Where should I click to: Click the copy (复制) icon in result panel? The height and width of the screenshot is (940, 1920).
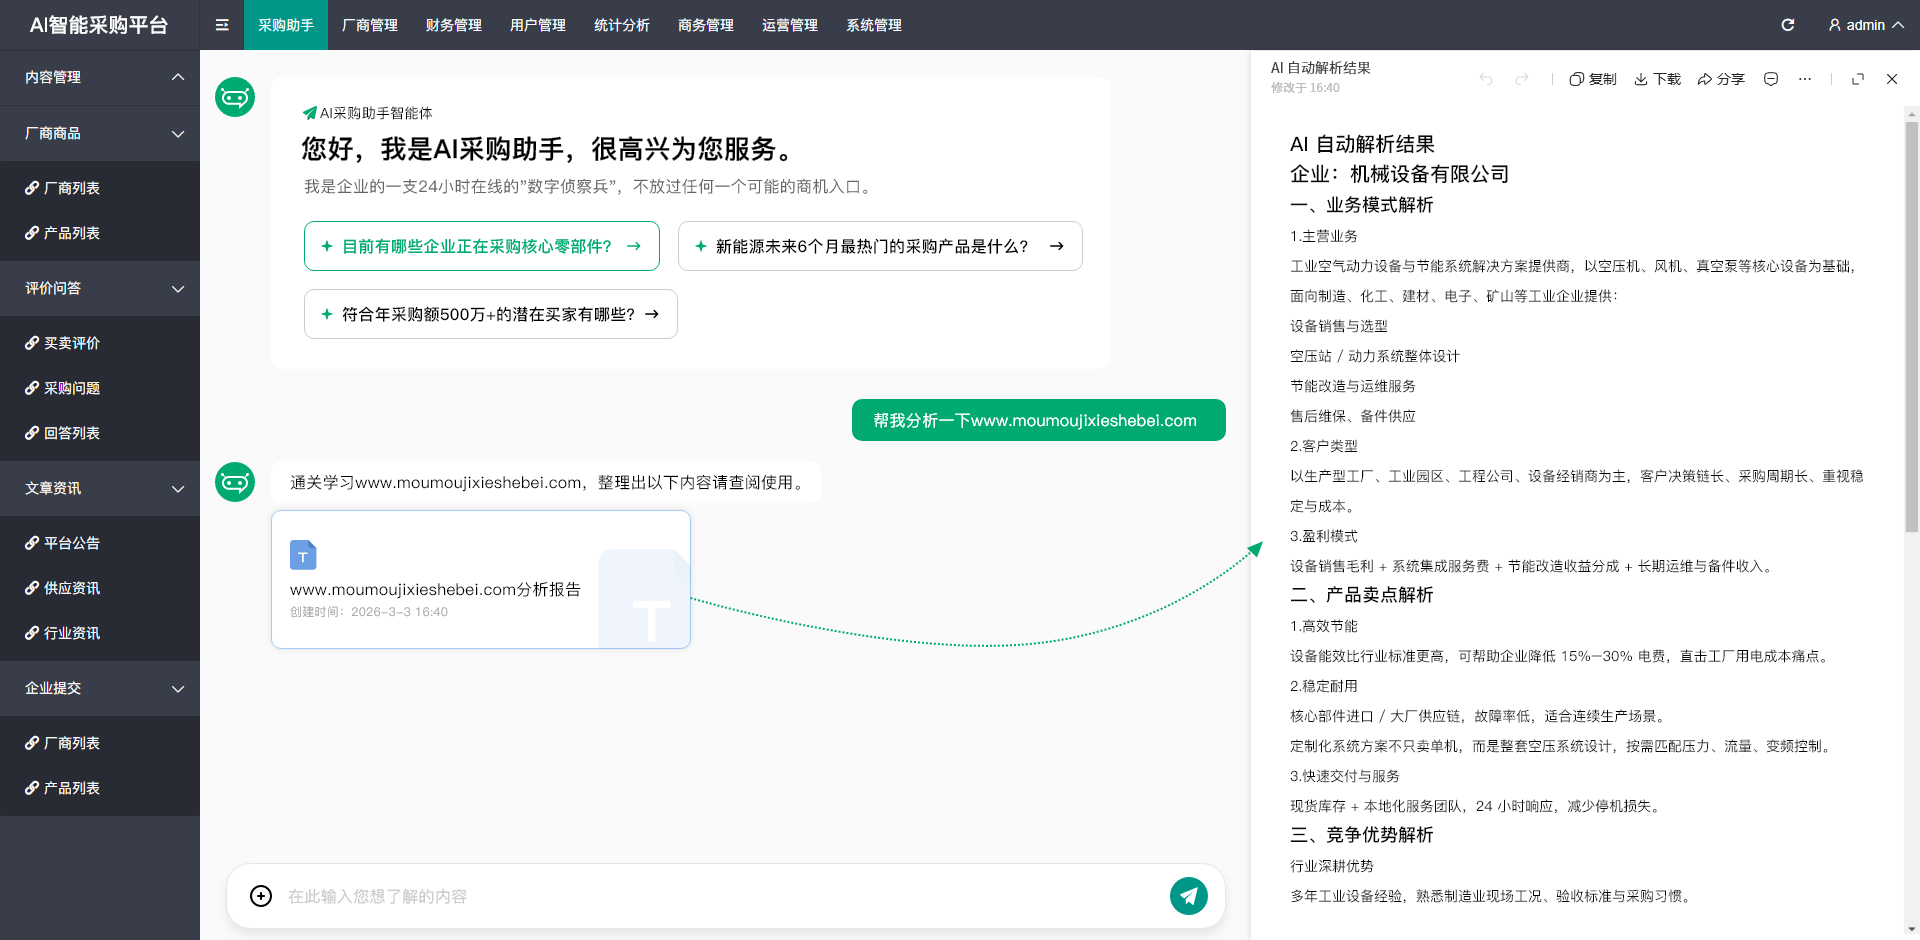(1592, 79)
